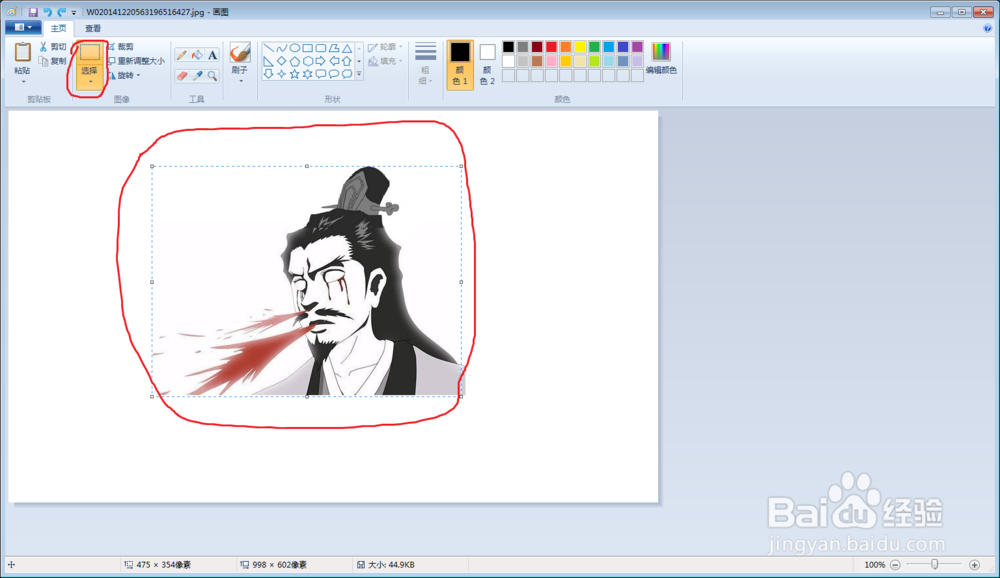Click the 复制 (Copy) button
The image size is (1000, 578).
point(52,61)
